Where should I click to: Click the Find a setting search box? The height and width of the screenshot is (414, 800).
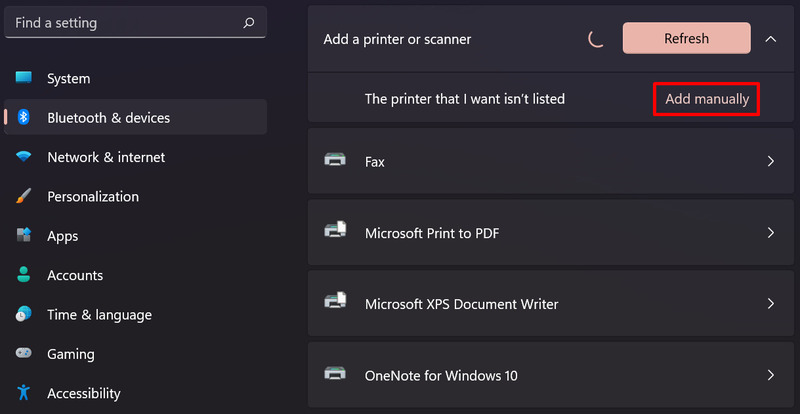pos(135,22)
